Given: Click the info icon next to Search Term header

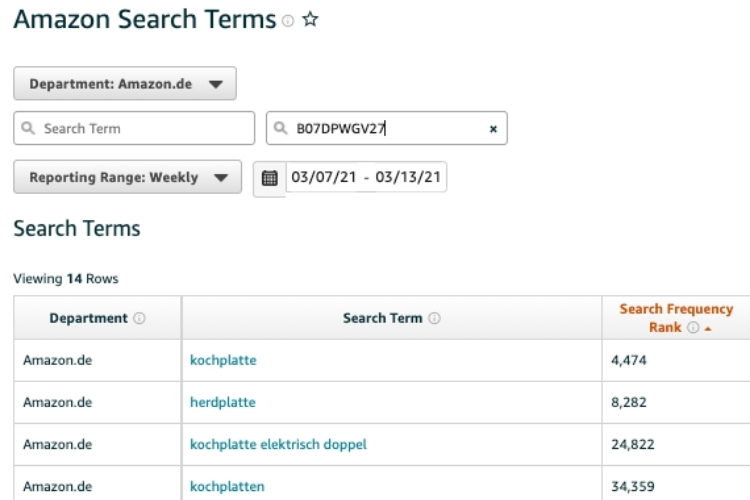Looking at the screenshot, I should coord(434,318).
